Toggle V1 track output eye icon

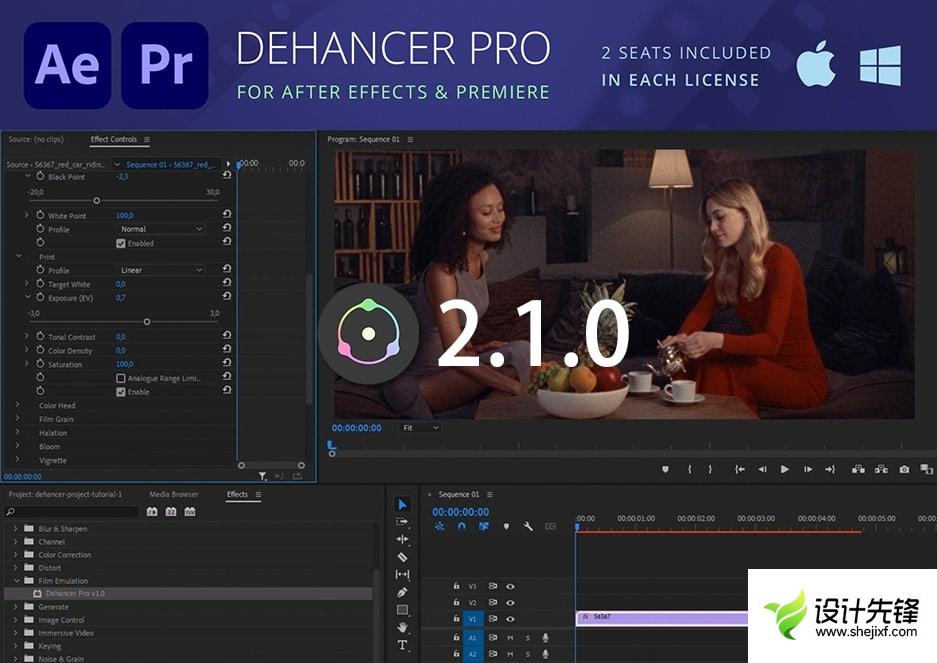click(x=510, y=620)
